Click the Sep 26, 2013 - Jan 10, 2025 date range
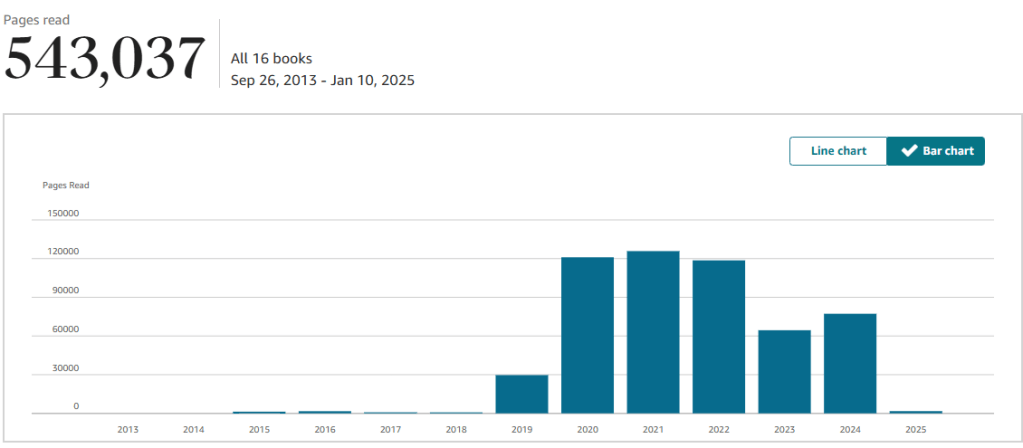1023x448 pixels. pyautogui.click(x=322, y=80)
